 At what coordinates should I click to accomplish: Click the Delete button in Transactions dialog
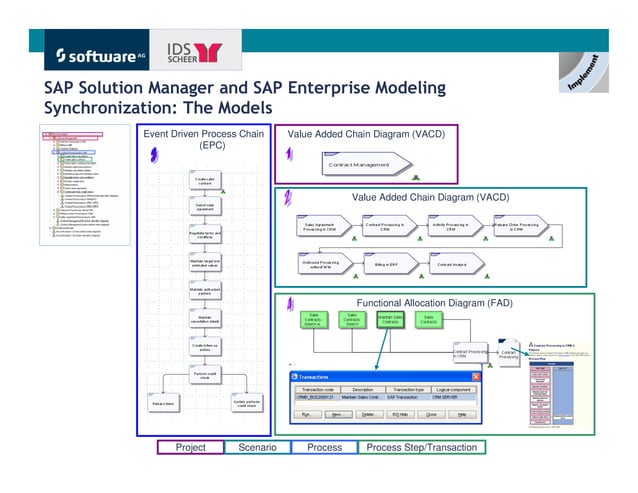(x=369, y=414)
